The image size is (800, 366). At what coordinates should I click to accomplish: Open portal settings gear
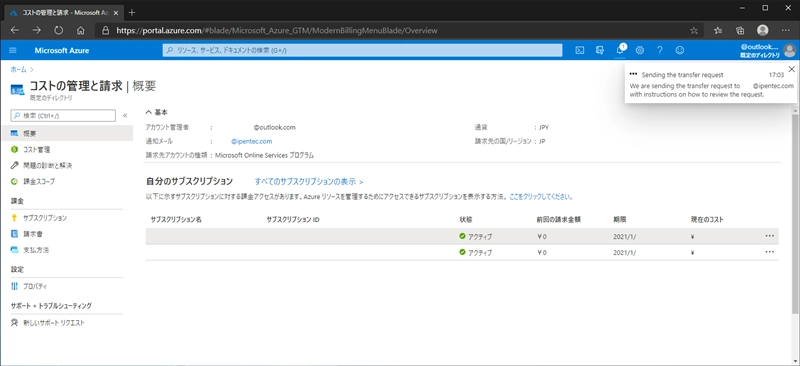point(640,50)
